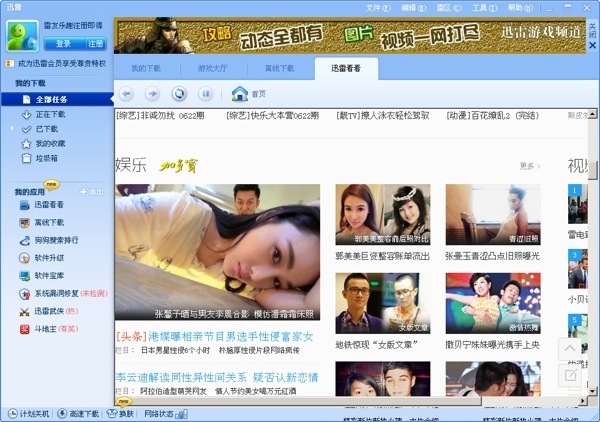
Task: Launch the 斗地主 game
Action: point(49,329)
